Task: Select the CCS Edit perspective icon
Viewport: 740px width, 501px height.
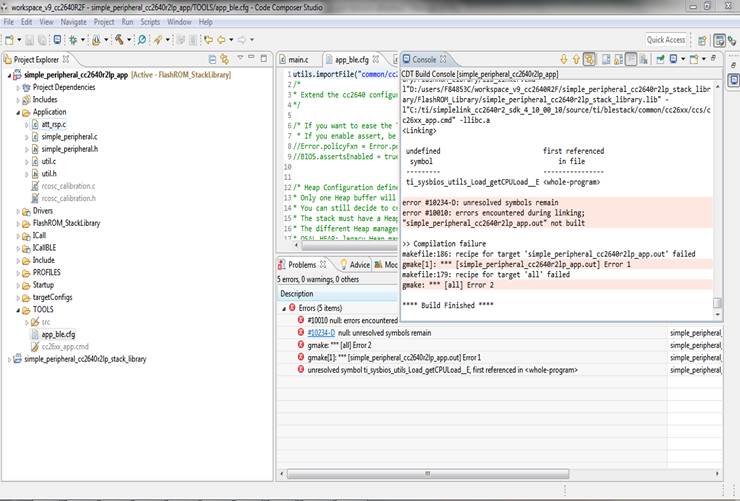Action: (x=719, y=41)
